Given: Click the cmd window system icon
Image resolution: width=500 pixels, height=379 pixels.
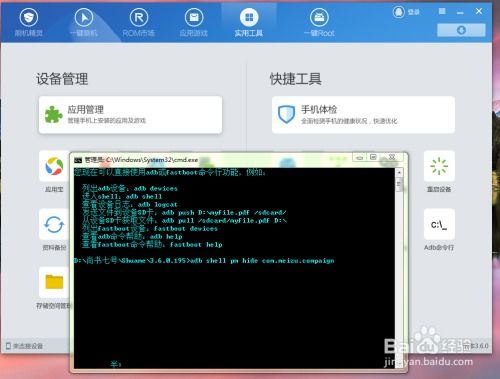Looking at the screenshot, I should [78, 160].
